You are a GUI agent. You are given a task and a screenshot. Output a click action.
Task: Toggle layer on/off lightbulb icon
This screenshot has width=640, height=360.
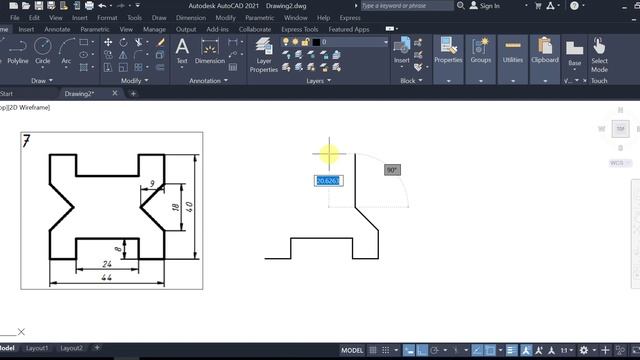286,42
